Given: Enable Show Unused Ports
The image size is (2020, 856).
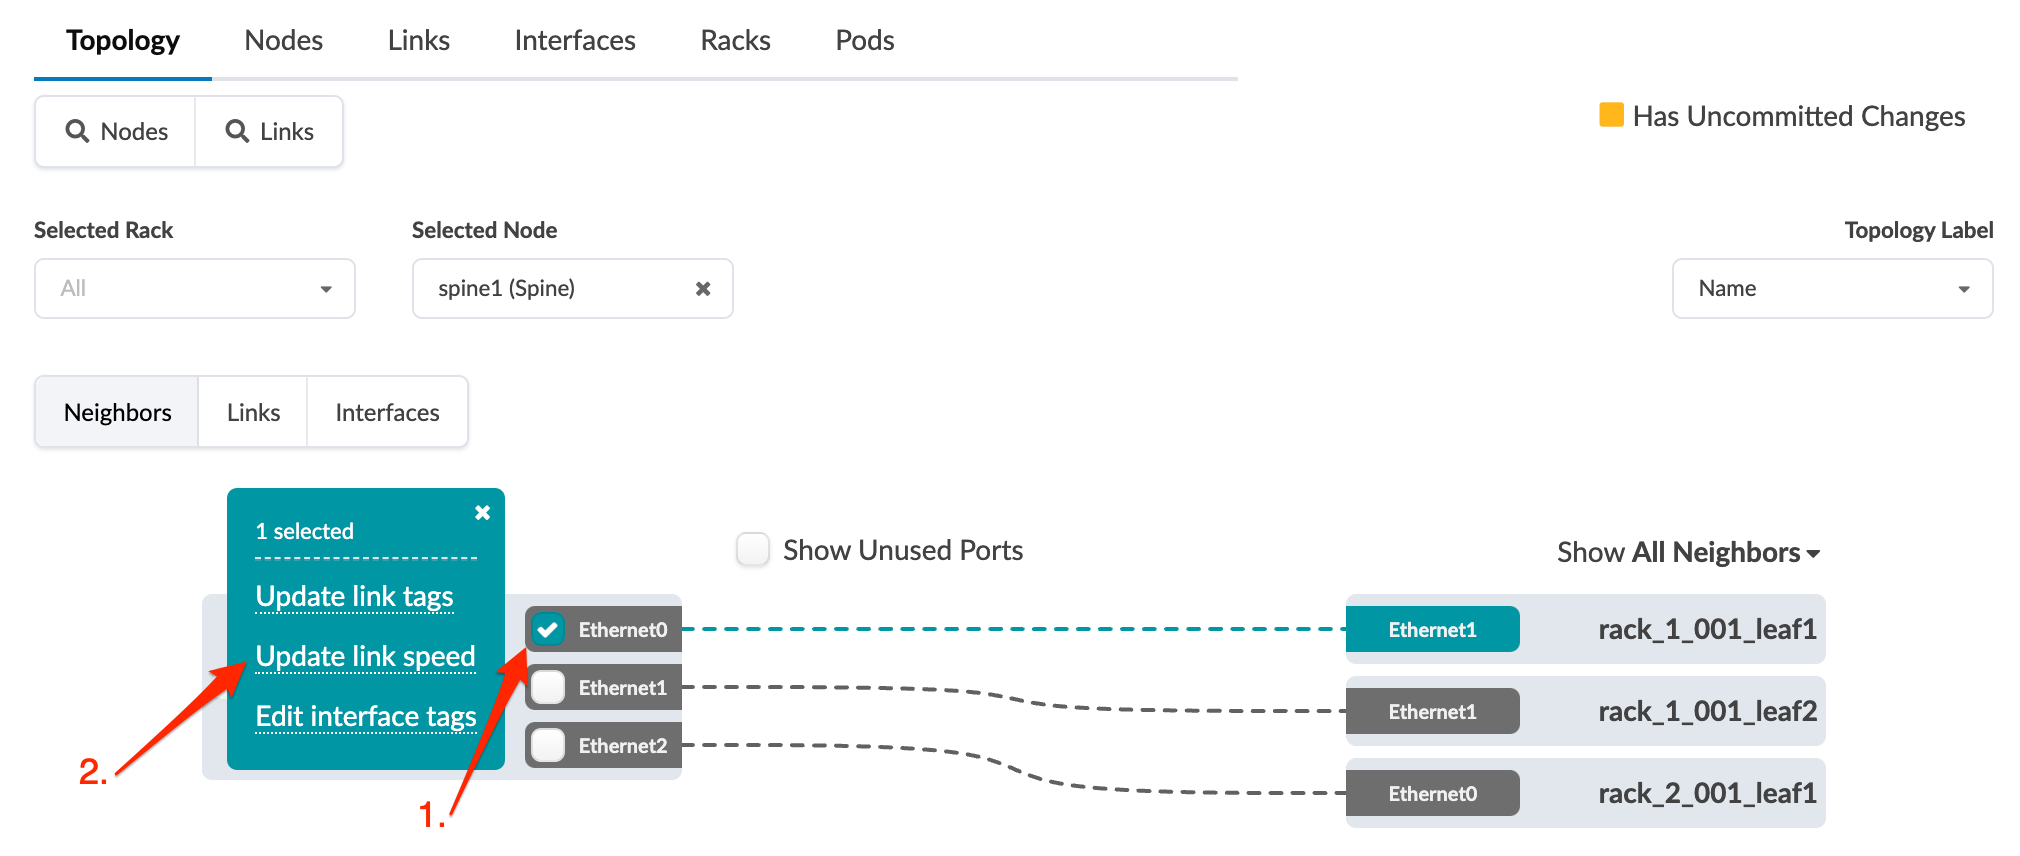Looking at the screenshot, I should (753, 549).
